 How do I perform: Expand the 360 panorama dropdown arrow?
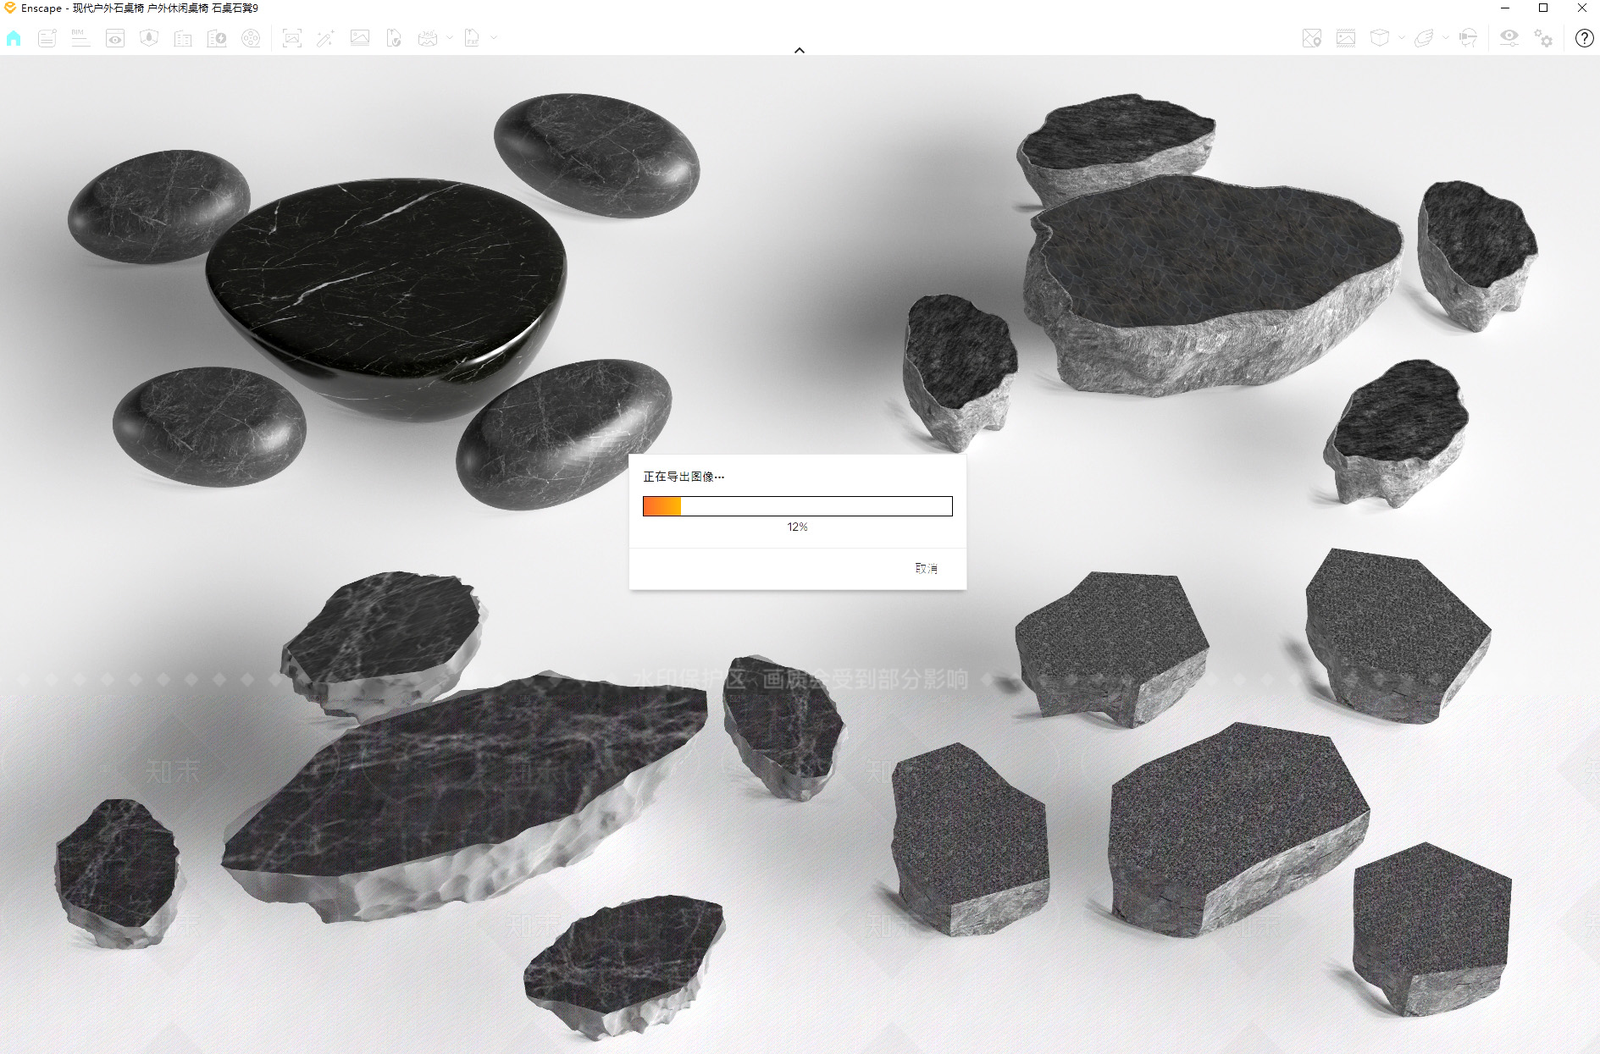[450, 38]
